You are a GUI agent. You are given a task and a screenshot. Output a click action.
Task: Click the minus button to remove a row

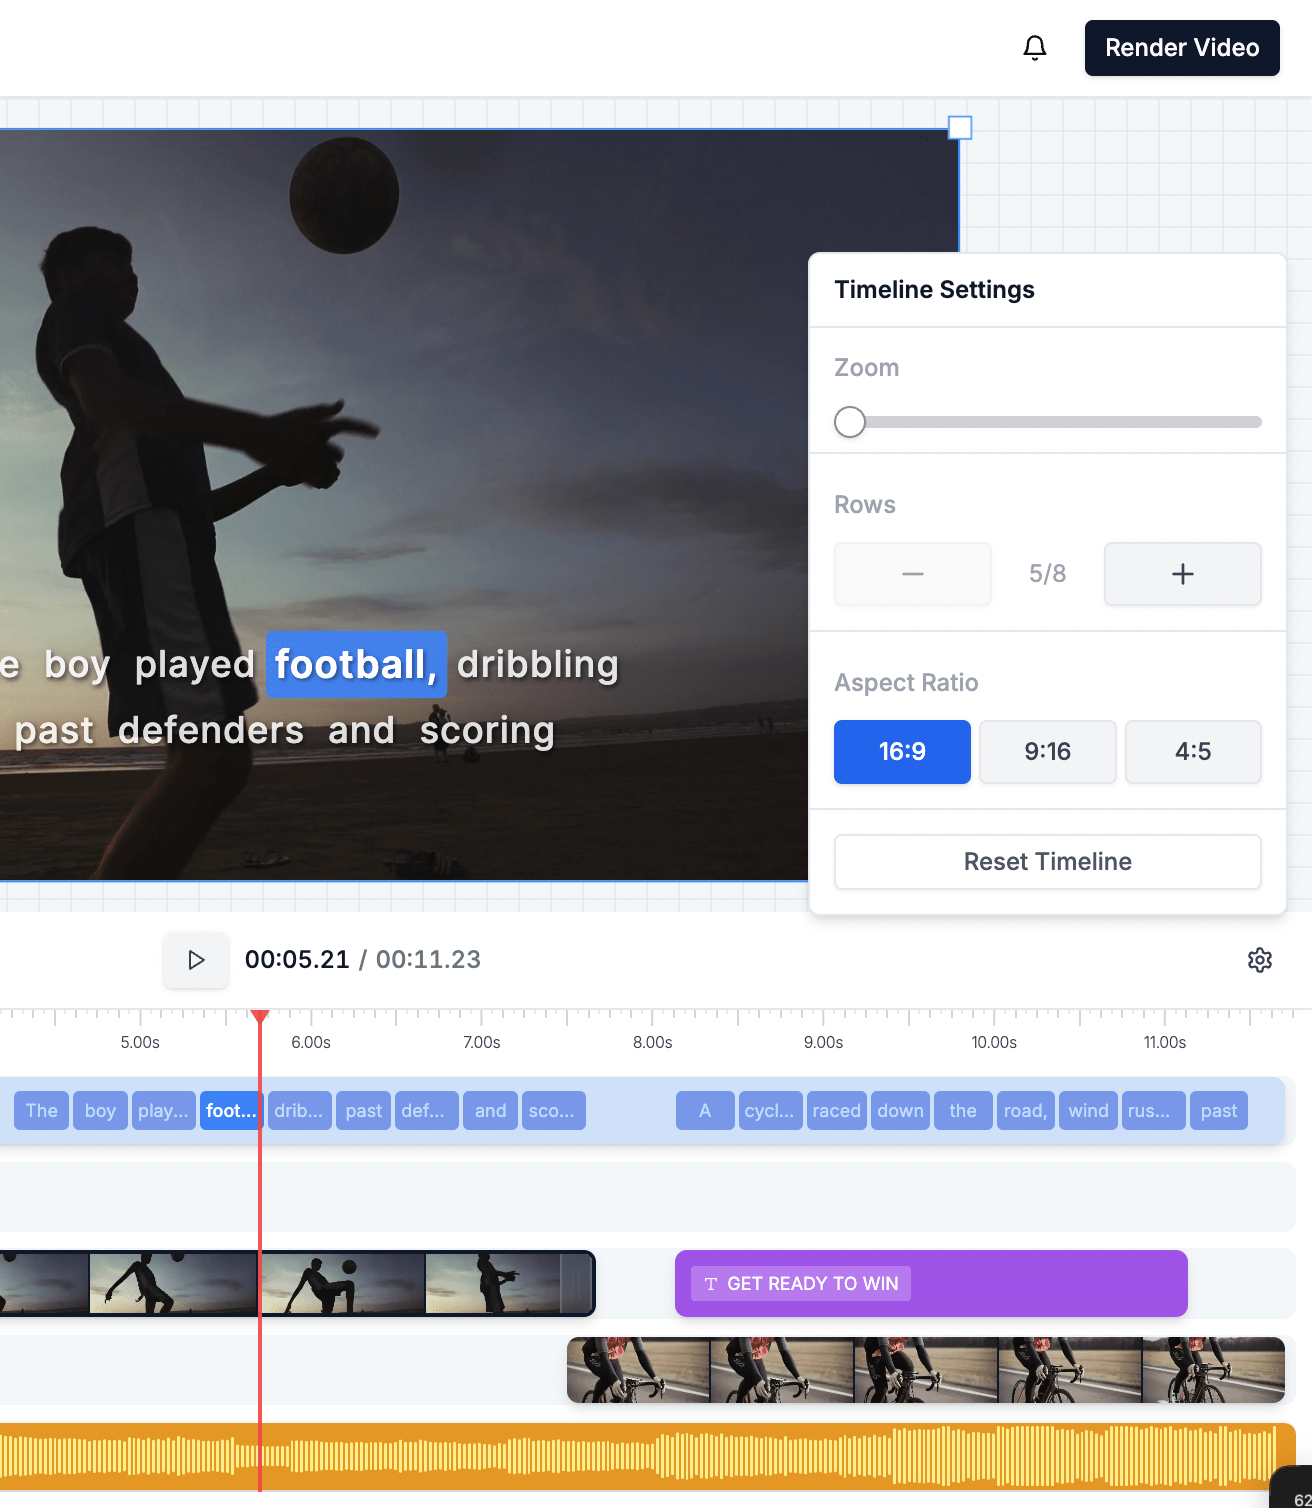(x=911, y=574)
